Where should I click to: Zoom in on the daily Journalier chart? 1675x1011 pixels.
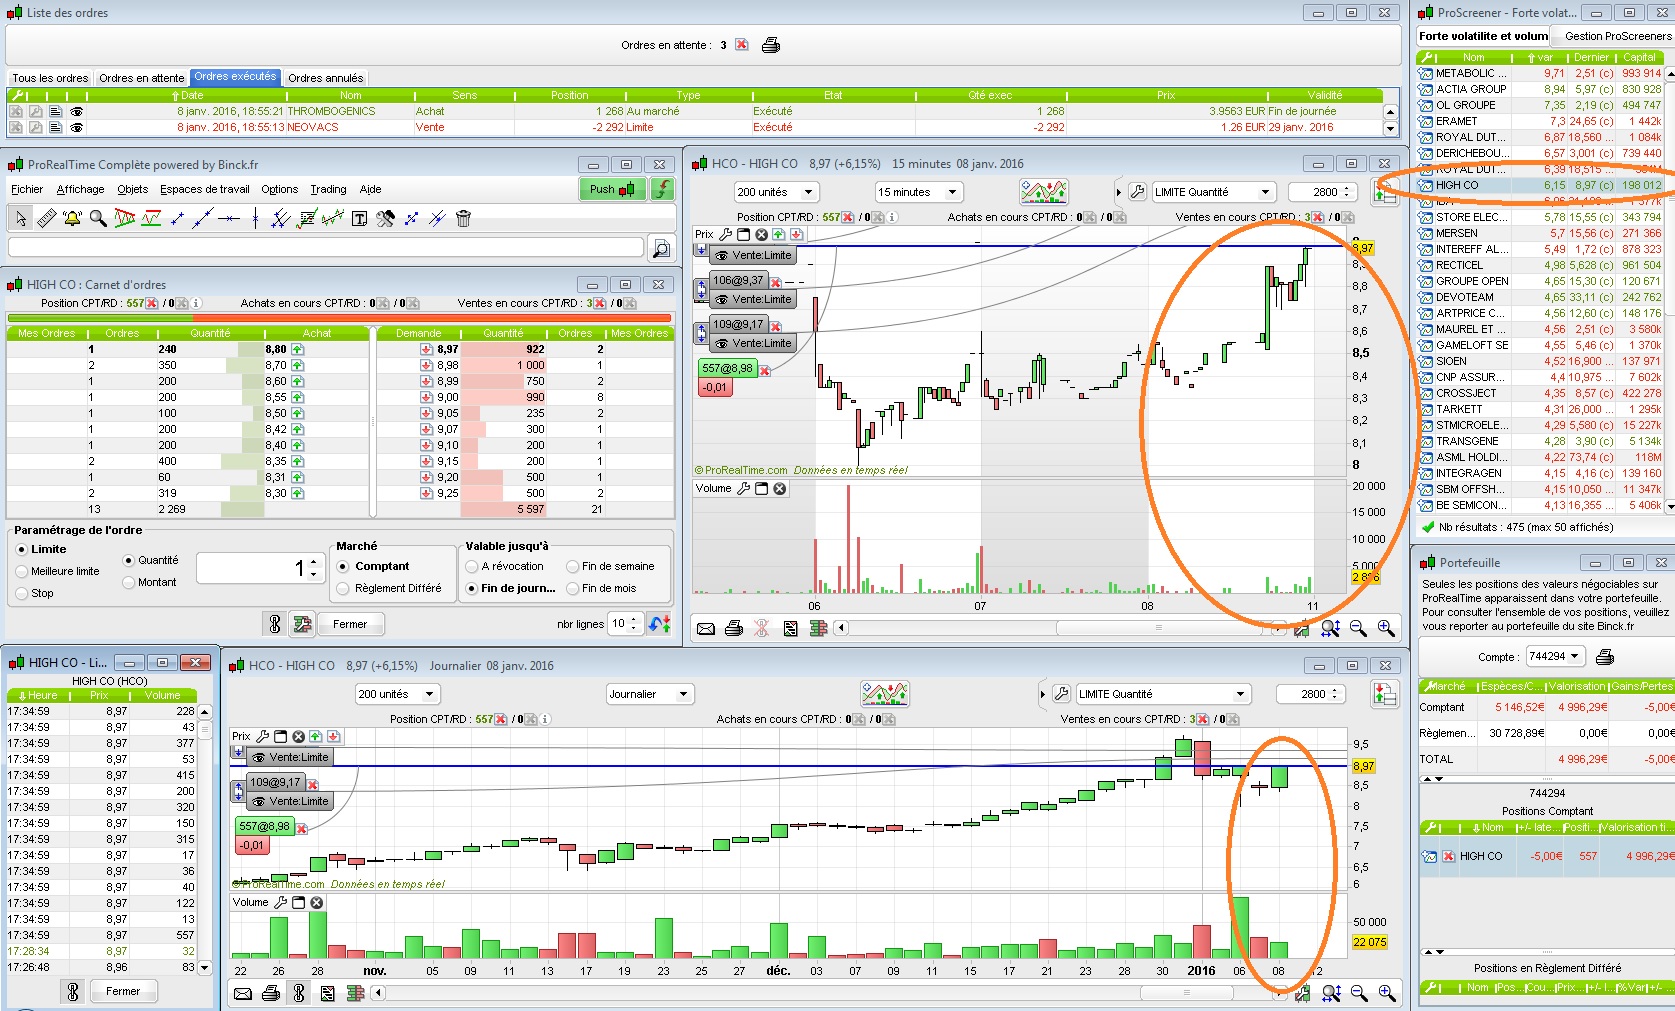[x=1387, y=993]
